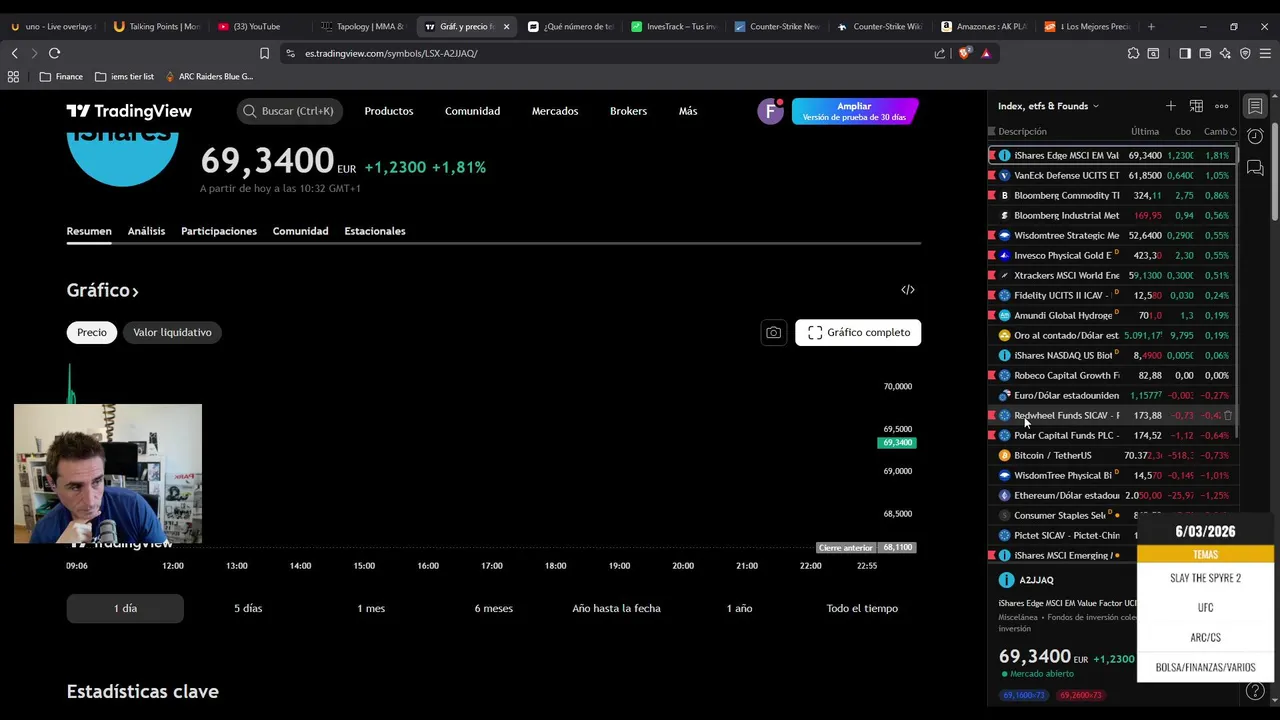Image resolution: width=1280 pixels, height=720 pixels.
Task: Open the Mercados menu
Action: [555, 111]
